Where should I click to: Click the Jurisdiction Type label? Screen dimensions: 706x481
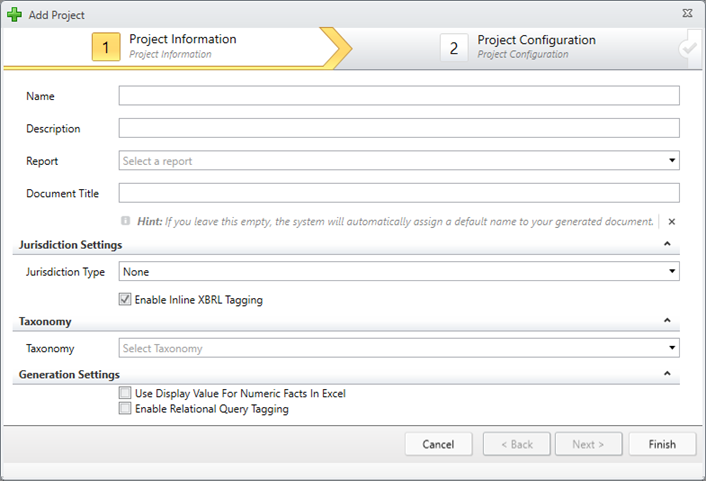click(65, 272)
